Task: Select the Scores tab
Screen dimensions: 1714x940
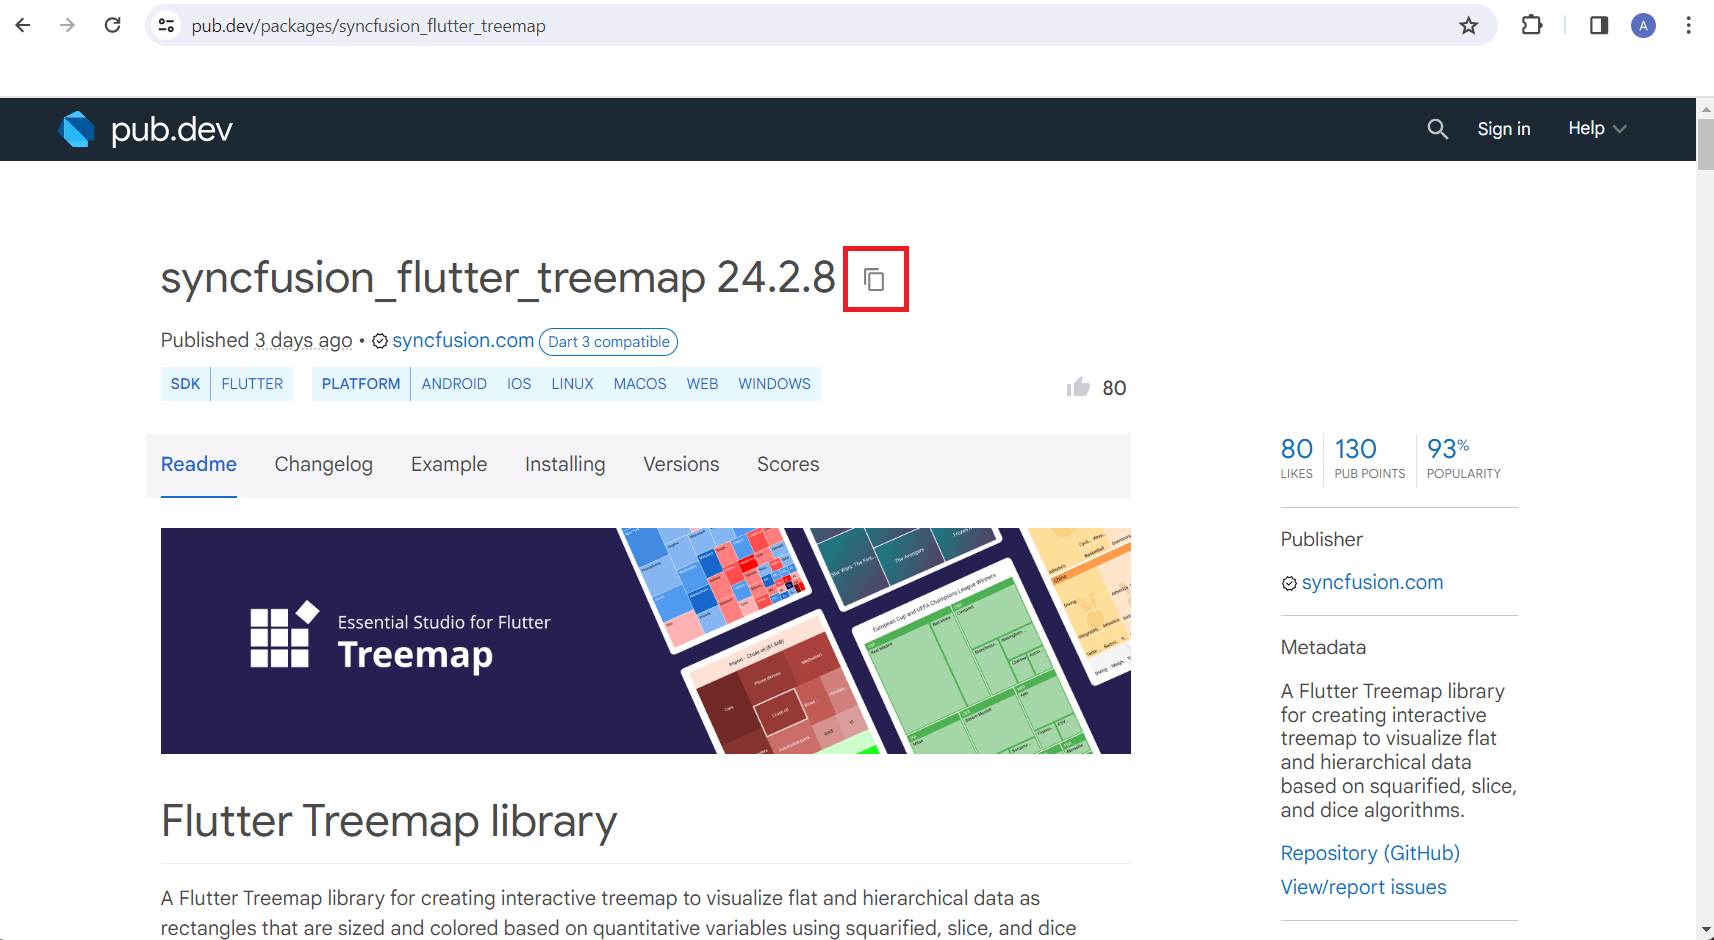Action: pos(788,464)
